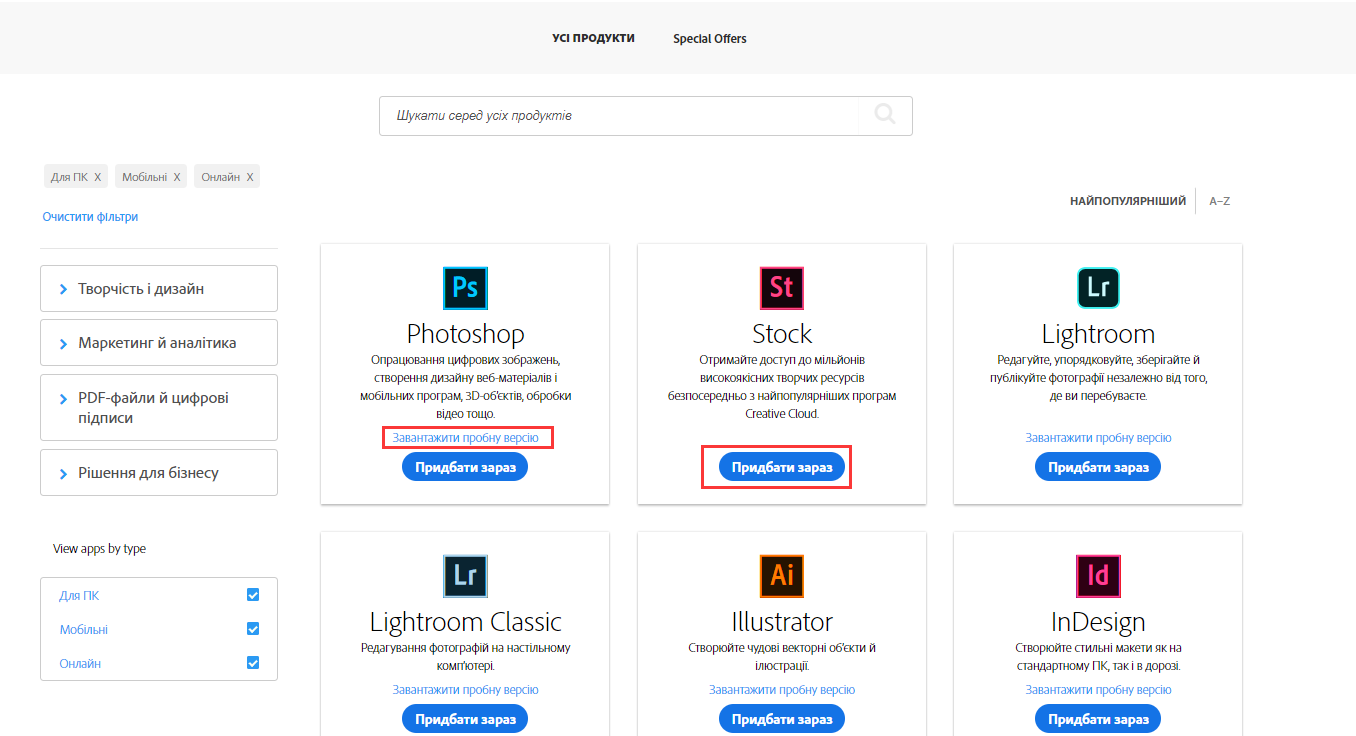Viewport: 1356px width, 736px height.
Task: Click the search magnifier icon
Action: pos(884,115)
